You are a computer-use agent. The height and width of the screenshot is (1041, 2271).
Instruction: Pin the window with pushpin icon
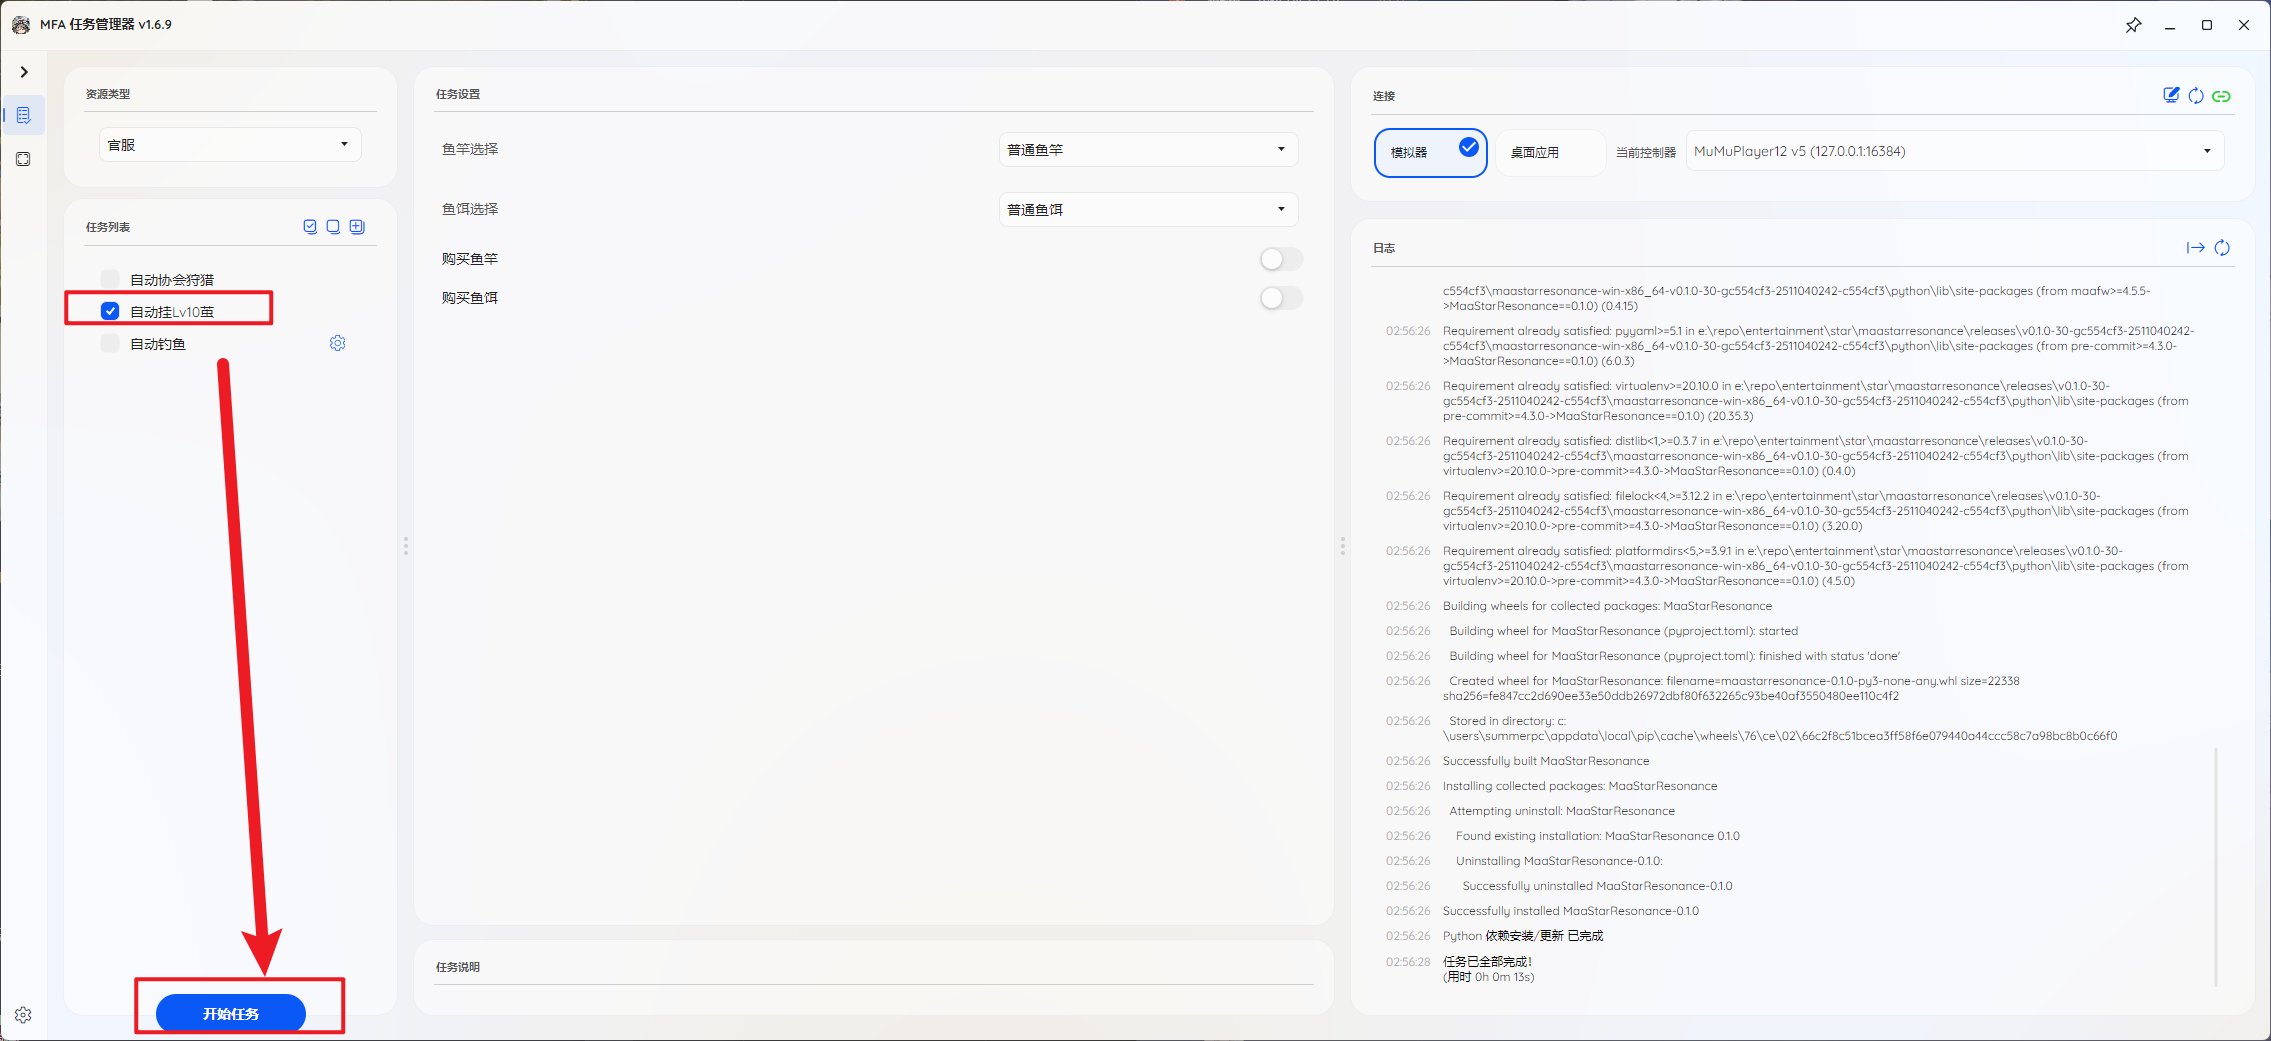[2133, 25]
